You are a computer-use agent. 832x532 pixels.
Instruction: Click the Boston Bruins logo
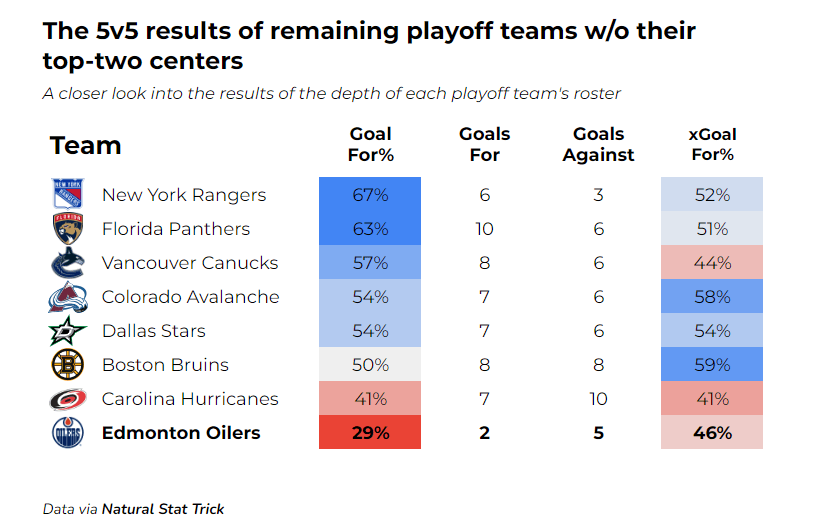(x=67, y=365)
